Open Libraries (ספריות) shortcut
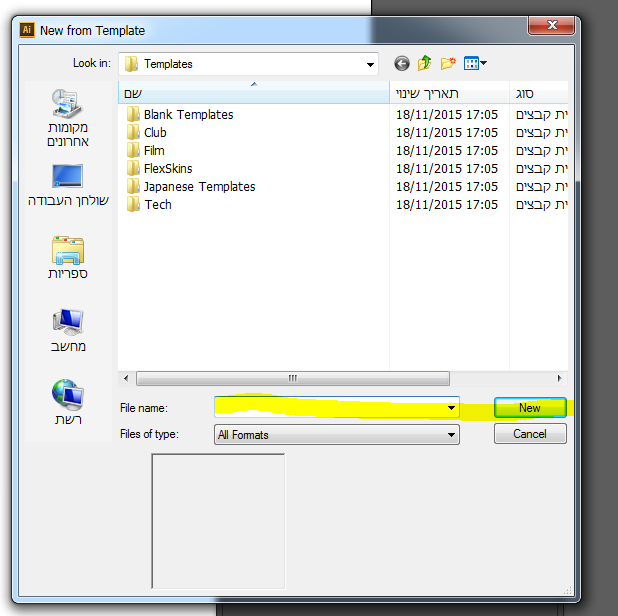Screen dimensions: 618x616 [68, 258]
